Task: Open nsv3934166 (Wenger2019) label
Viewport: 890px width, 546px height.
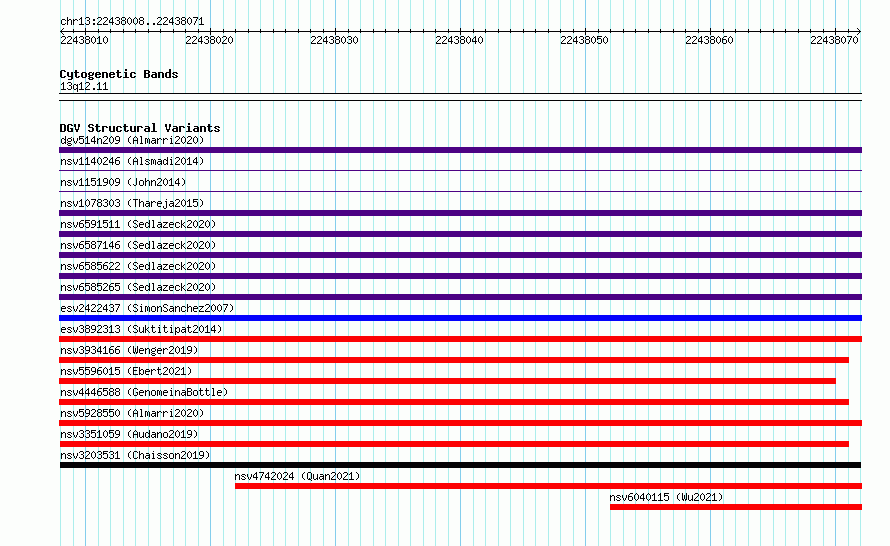Action: coord(129,350)
